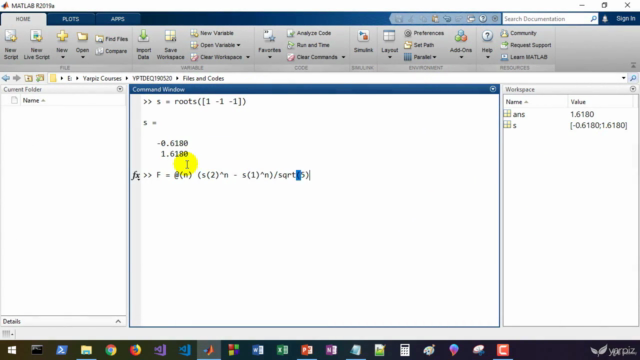Switch to the PLOTS tab
The width and height of the screenshot is (640, 360).
click(x=71, y=19)
